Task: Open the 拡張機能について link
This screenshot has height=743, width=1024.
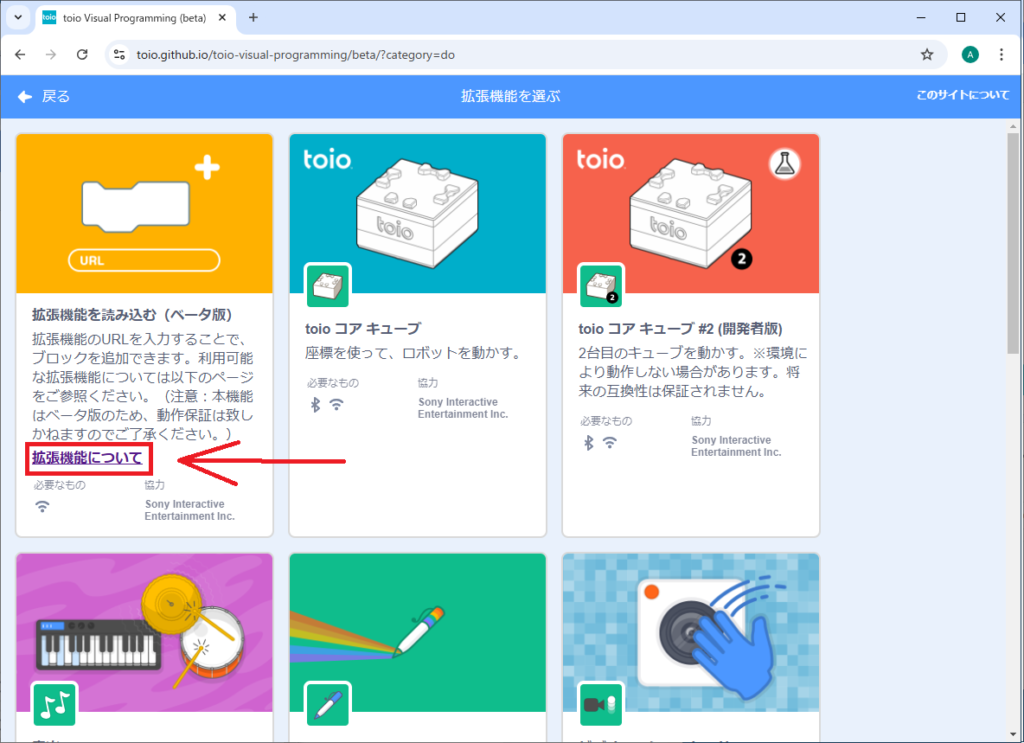Action: coord(88,458)
